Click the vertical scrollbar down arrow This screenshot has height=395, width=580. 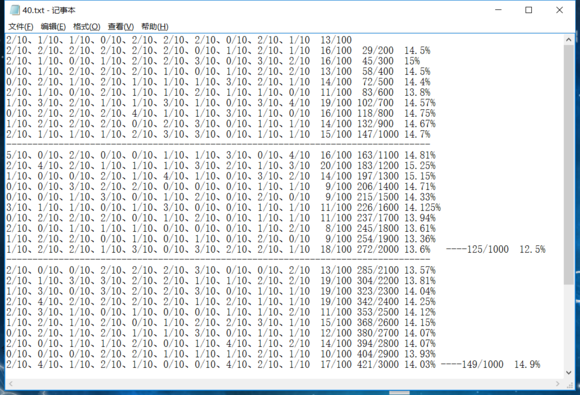point(569,373)
